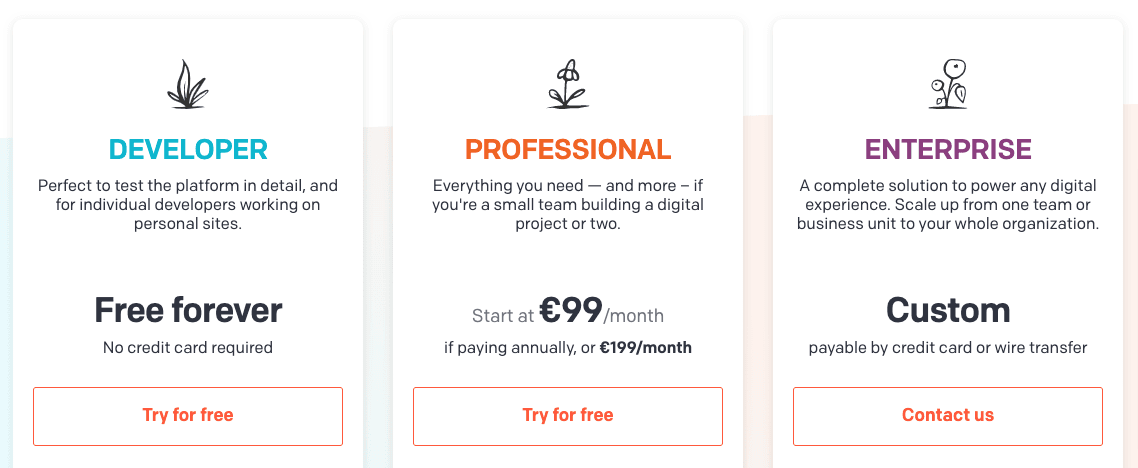Click the Enterprise plan description paragraph
Screen dimensions: 1138x468
948,205
